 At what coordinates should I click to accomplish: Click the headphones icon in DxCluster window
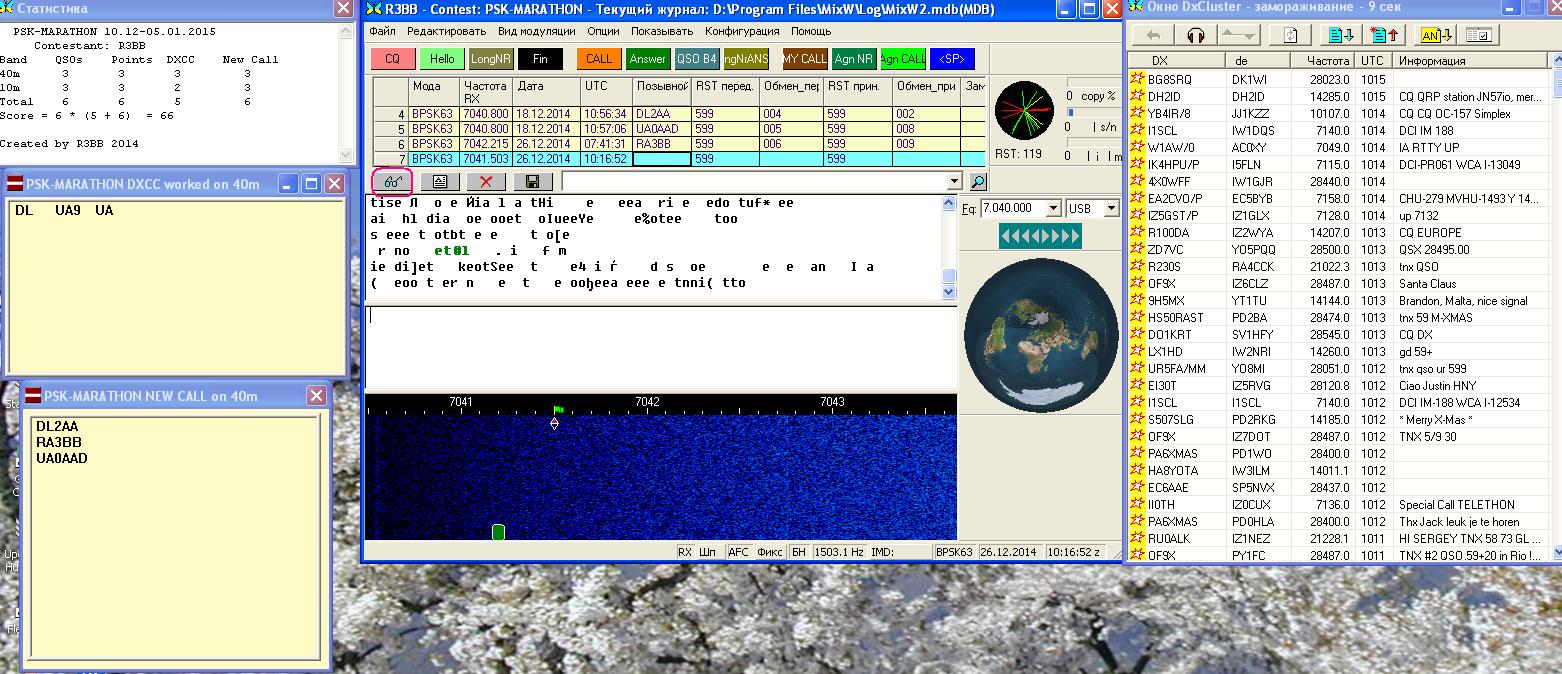pyautogui.click(x=1196, y=35)
